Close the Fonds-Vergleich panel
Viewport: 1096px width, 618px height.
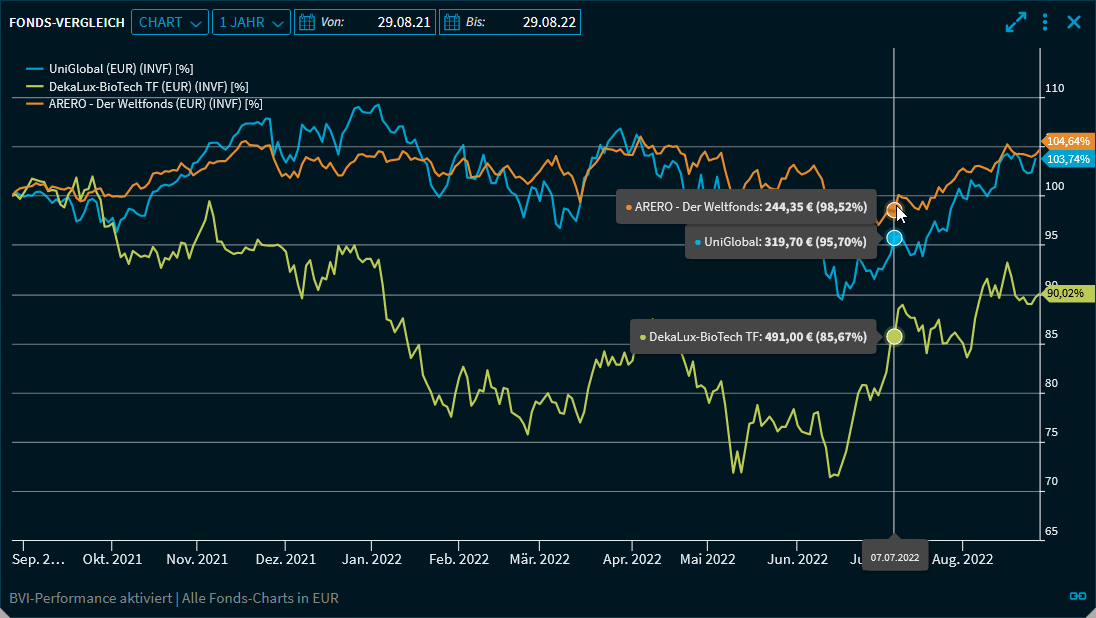(1074, 22)
